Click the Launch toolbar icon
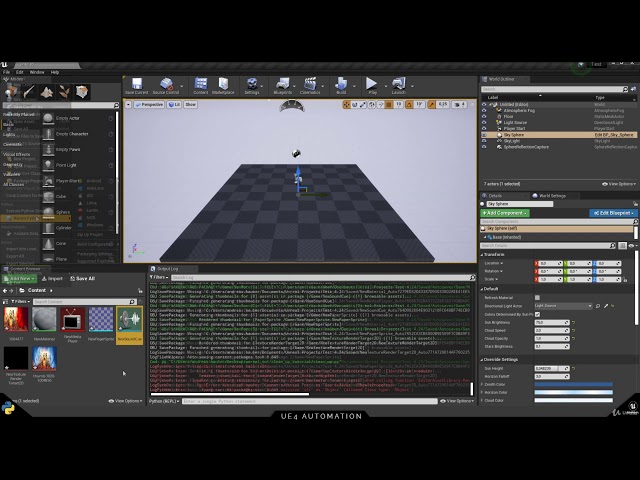640x480 pixels. pos(398,83)
